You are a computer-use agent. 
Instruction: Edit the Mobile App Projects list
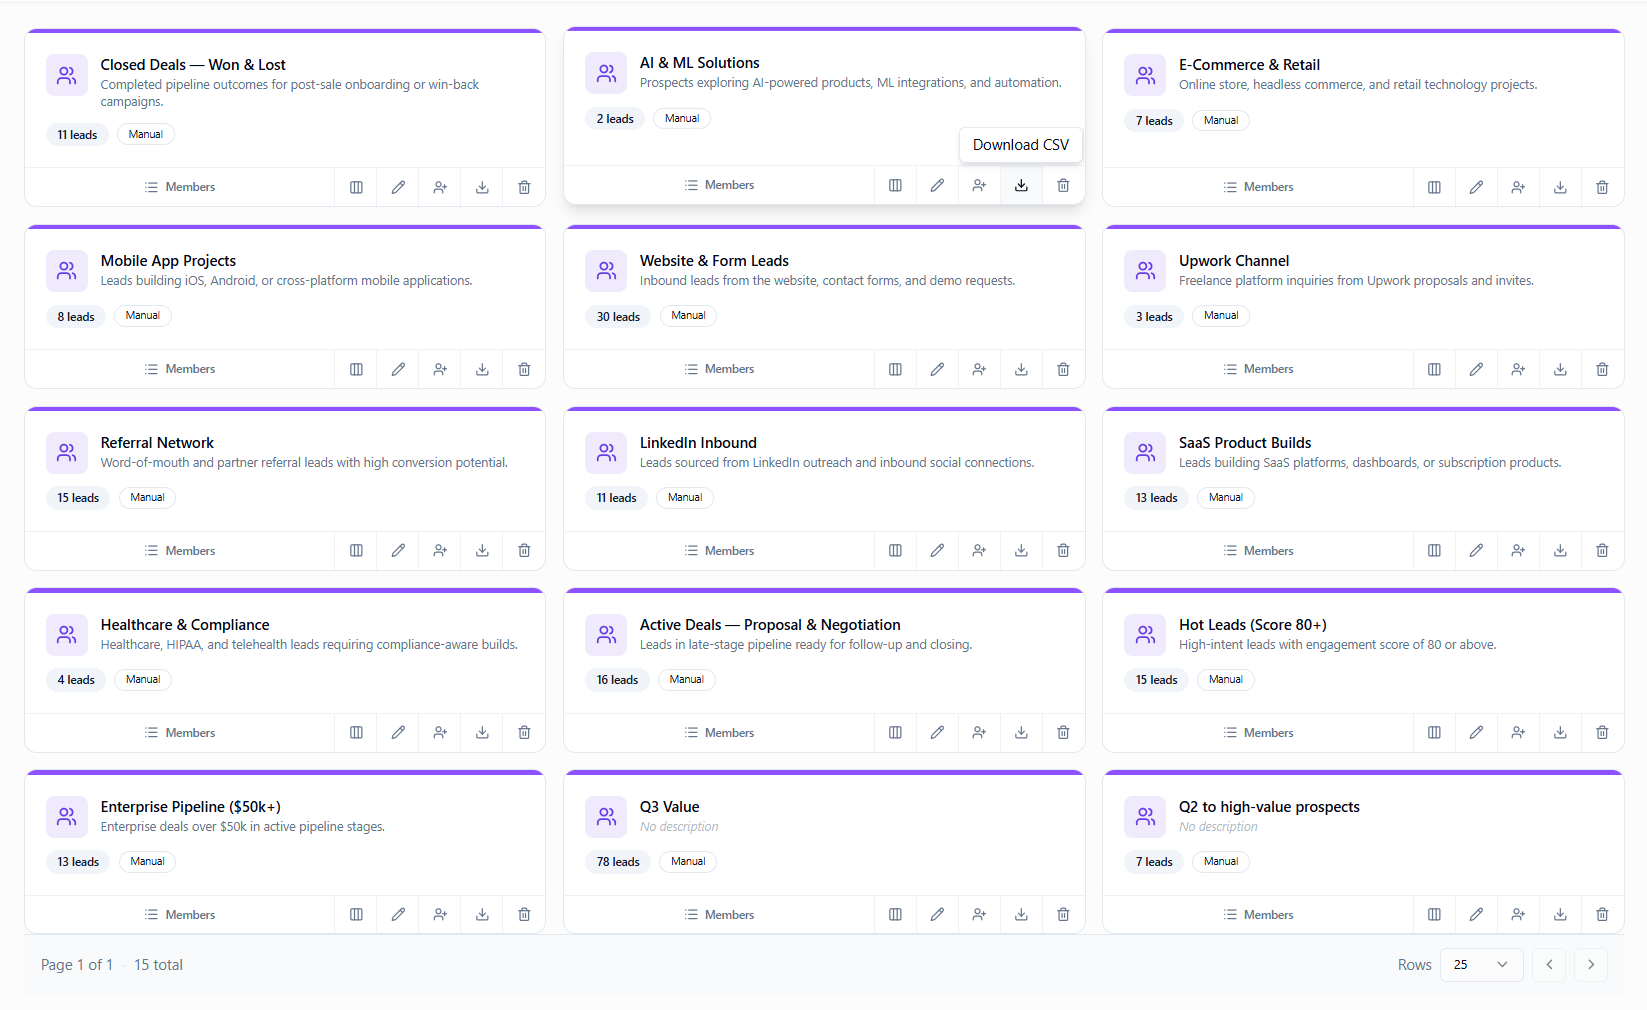point(398,369)
